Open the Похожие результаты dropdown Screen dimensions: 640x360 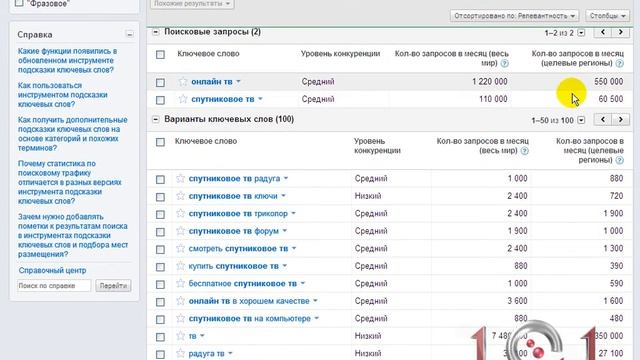pos(192,4)
